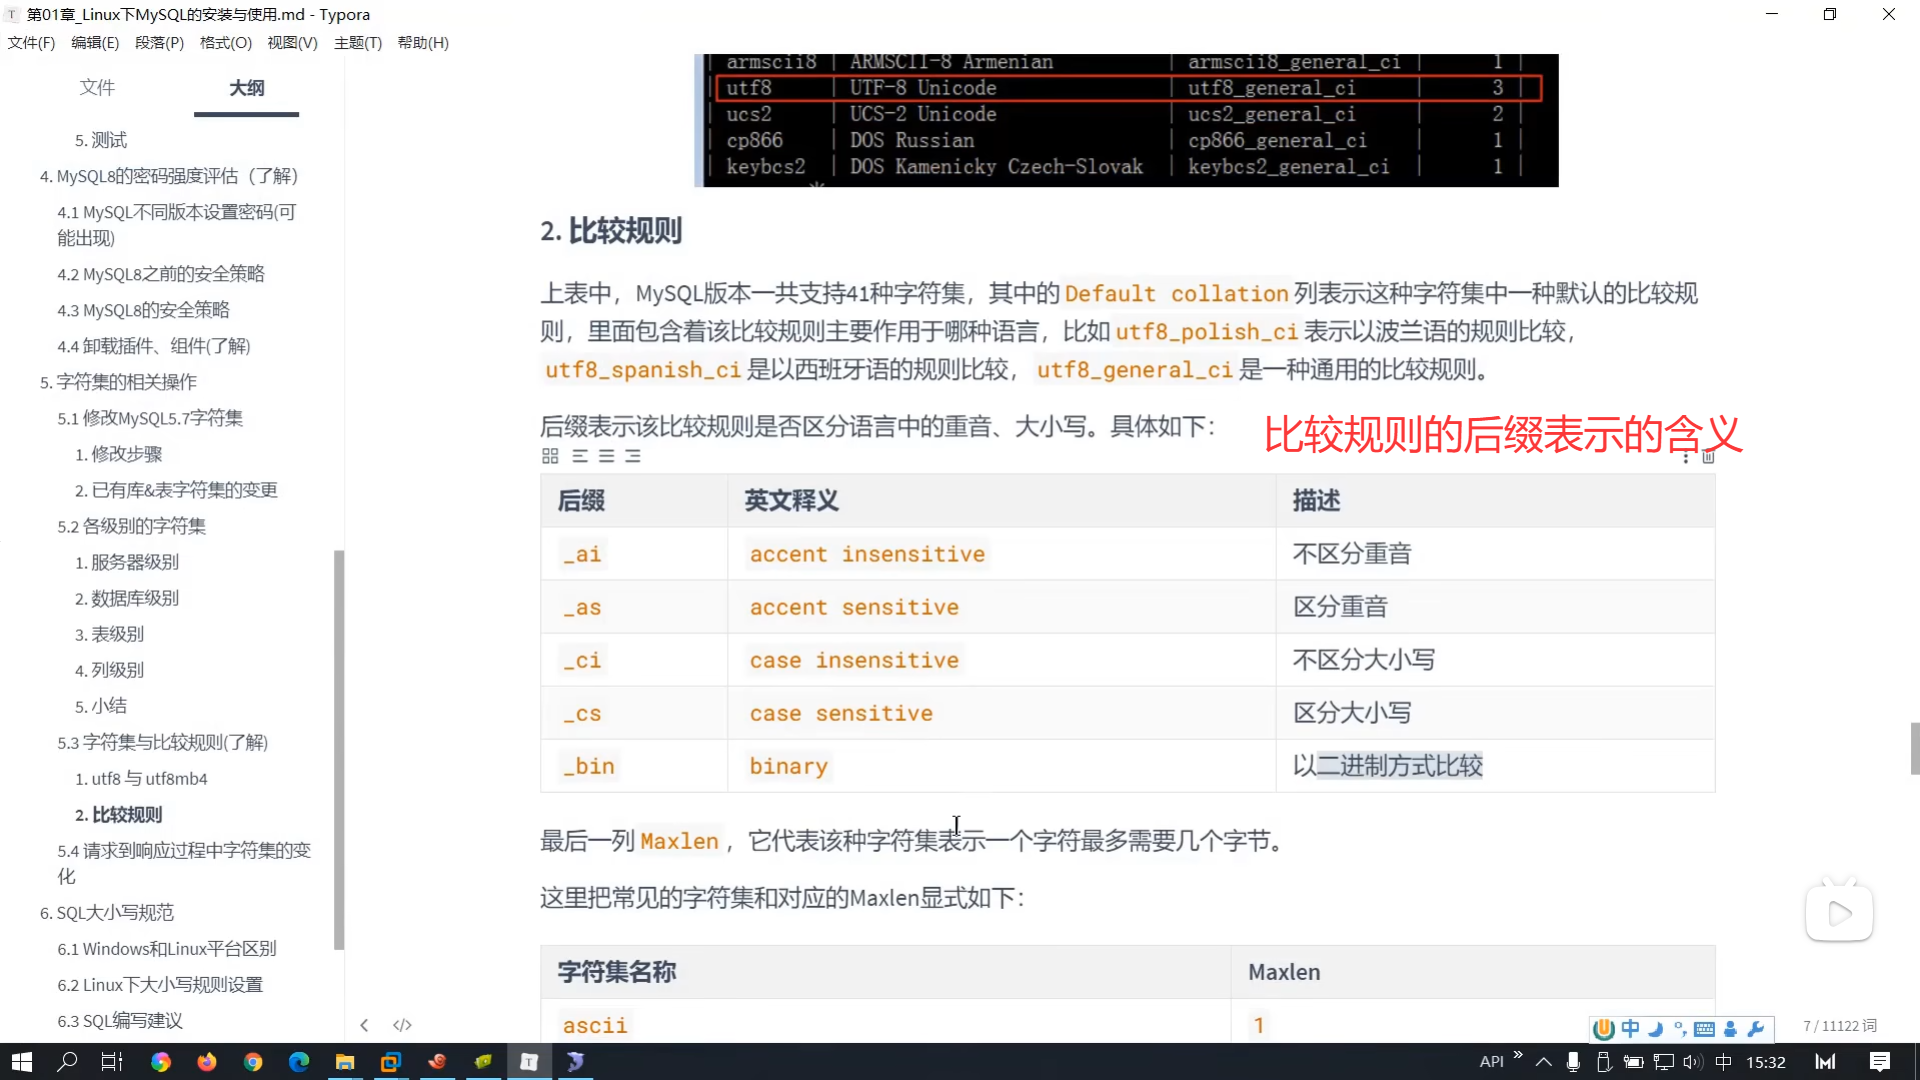Open the Windows notification center icon
Viewport: 1920px width, 1080px height.
click(1880, 1062)
